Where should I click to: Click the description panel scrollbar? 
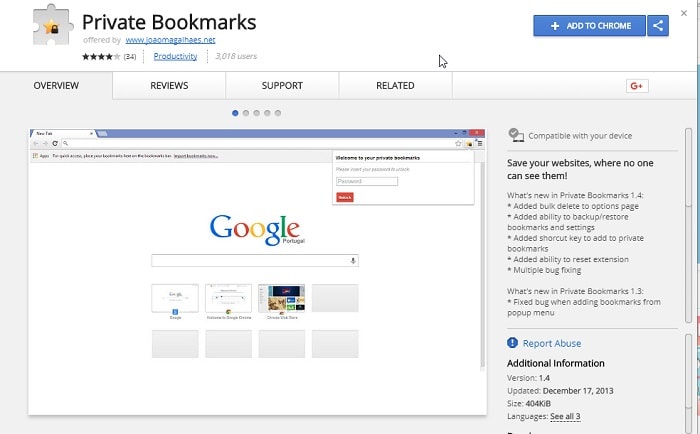689,225
